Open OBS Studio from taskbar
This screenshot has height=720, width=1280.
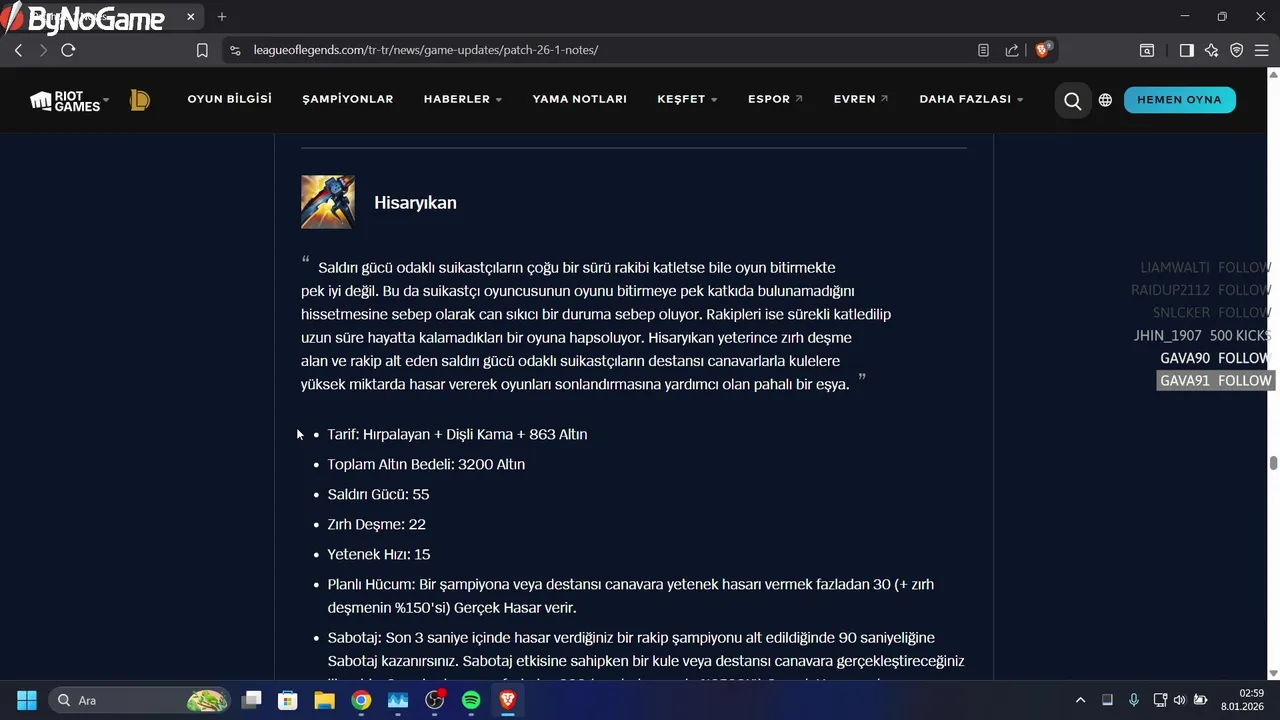click(435, 700)
